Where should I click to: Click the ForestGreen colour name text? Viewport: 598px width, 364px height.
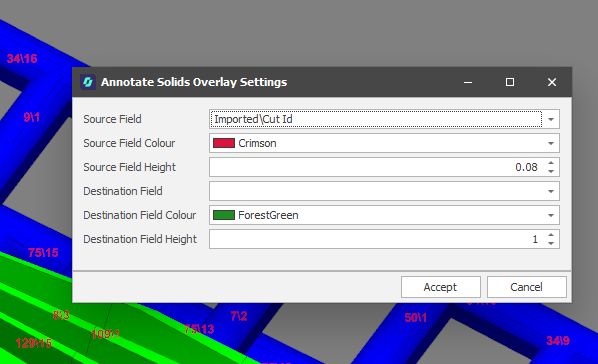tap(268, 215)
